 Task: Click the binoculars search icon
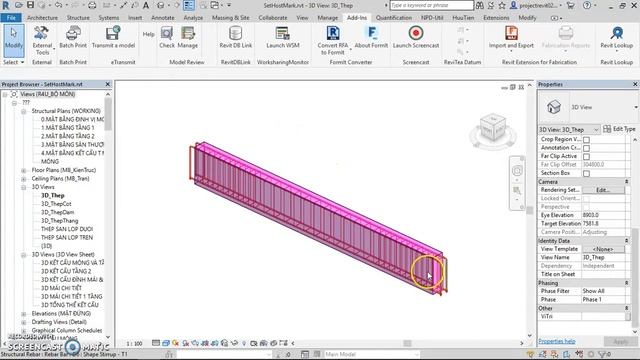(480, 5)
